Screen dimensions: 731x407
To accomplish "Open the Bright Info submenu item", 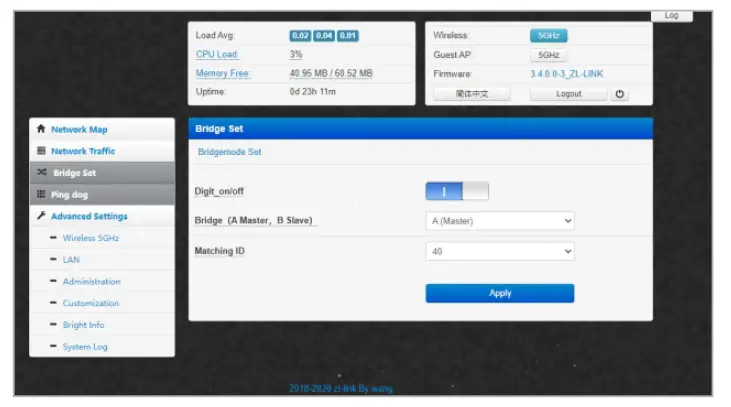I will [83, 324].
